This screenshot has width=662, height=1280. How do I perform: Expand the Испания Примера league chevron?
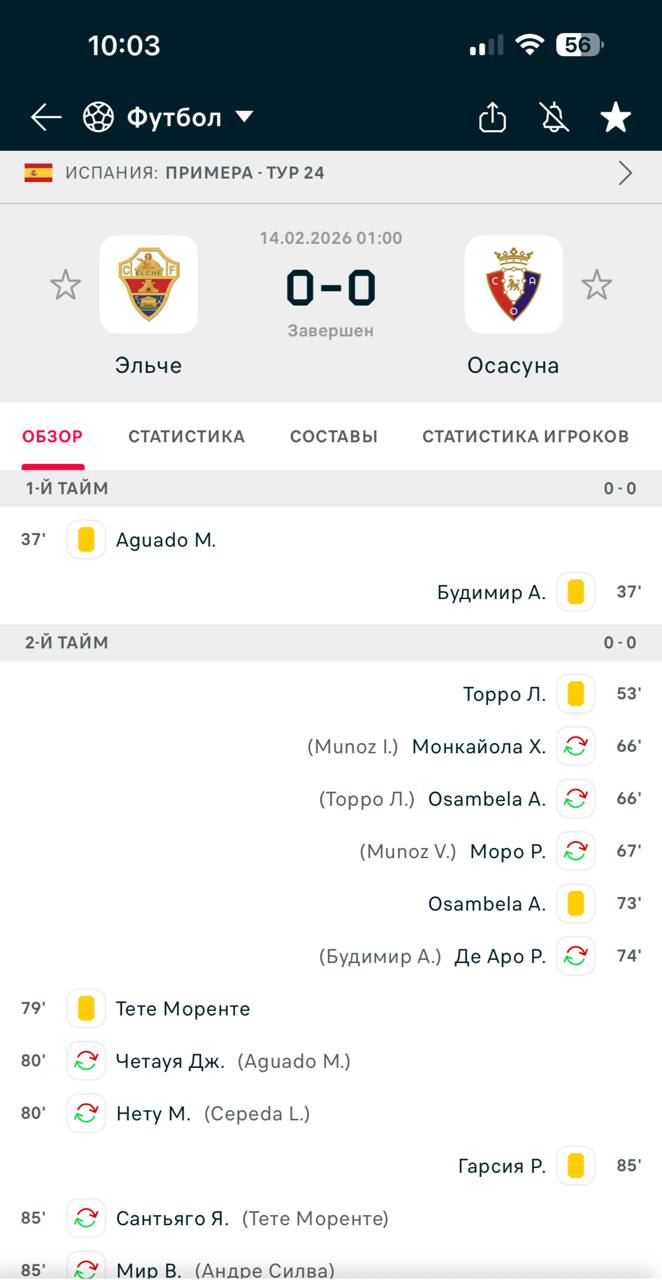coord(626,173)
